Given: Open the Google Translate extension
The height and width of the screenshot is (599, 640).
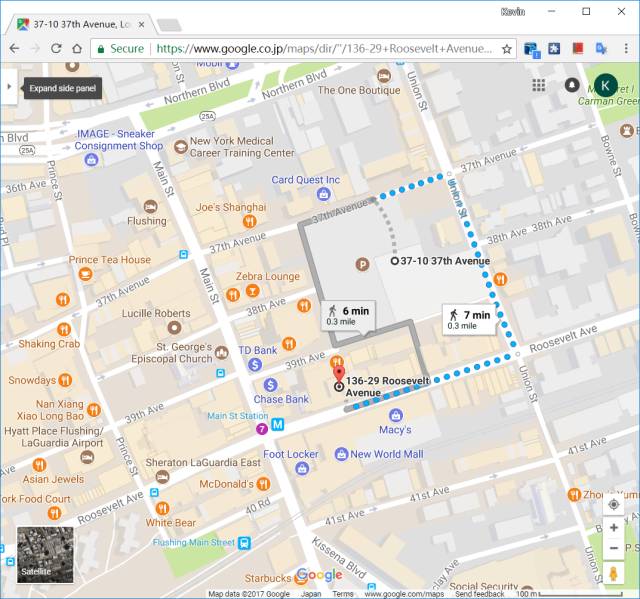Looking at the screenshot, I should (601, 49).
